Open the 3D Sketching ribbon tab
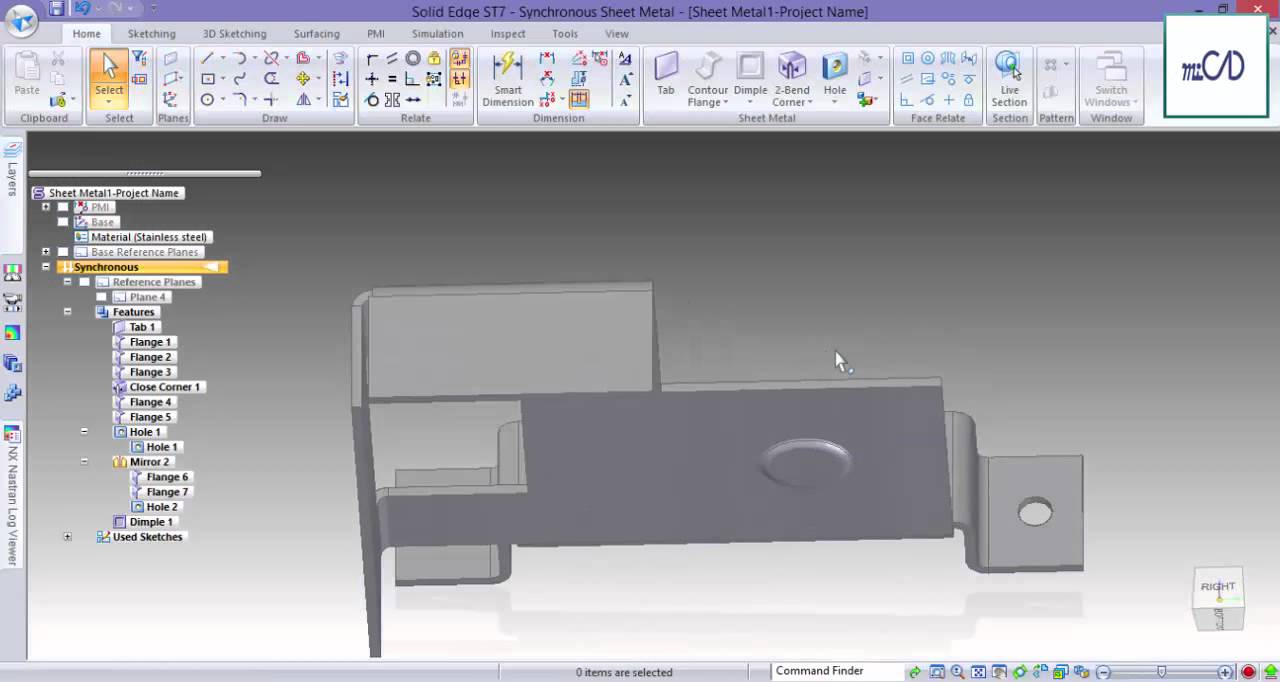Screen dimensions: 1280x682 pyautogui.click(x=234, y=34)
